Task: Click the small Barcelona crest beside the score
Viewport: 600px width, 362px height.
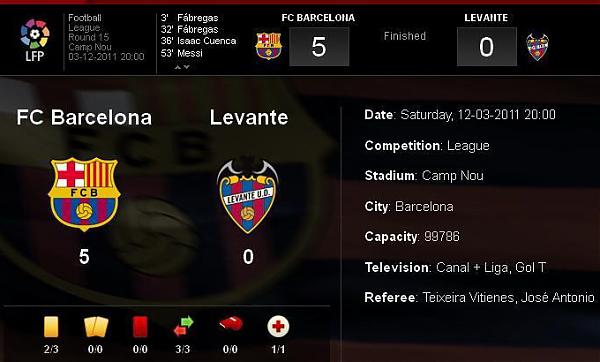Action: click(269, 46)
